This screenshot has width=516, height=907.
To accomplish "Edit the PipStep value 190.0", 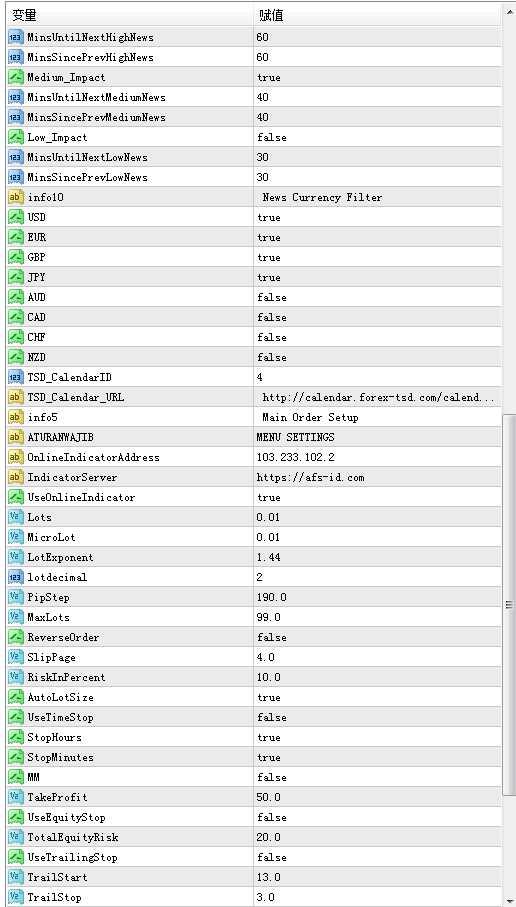I will [378, 598].
